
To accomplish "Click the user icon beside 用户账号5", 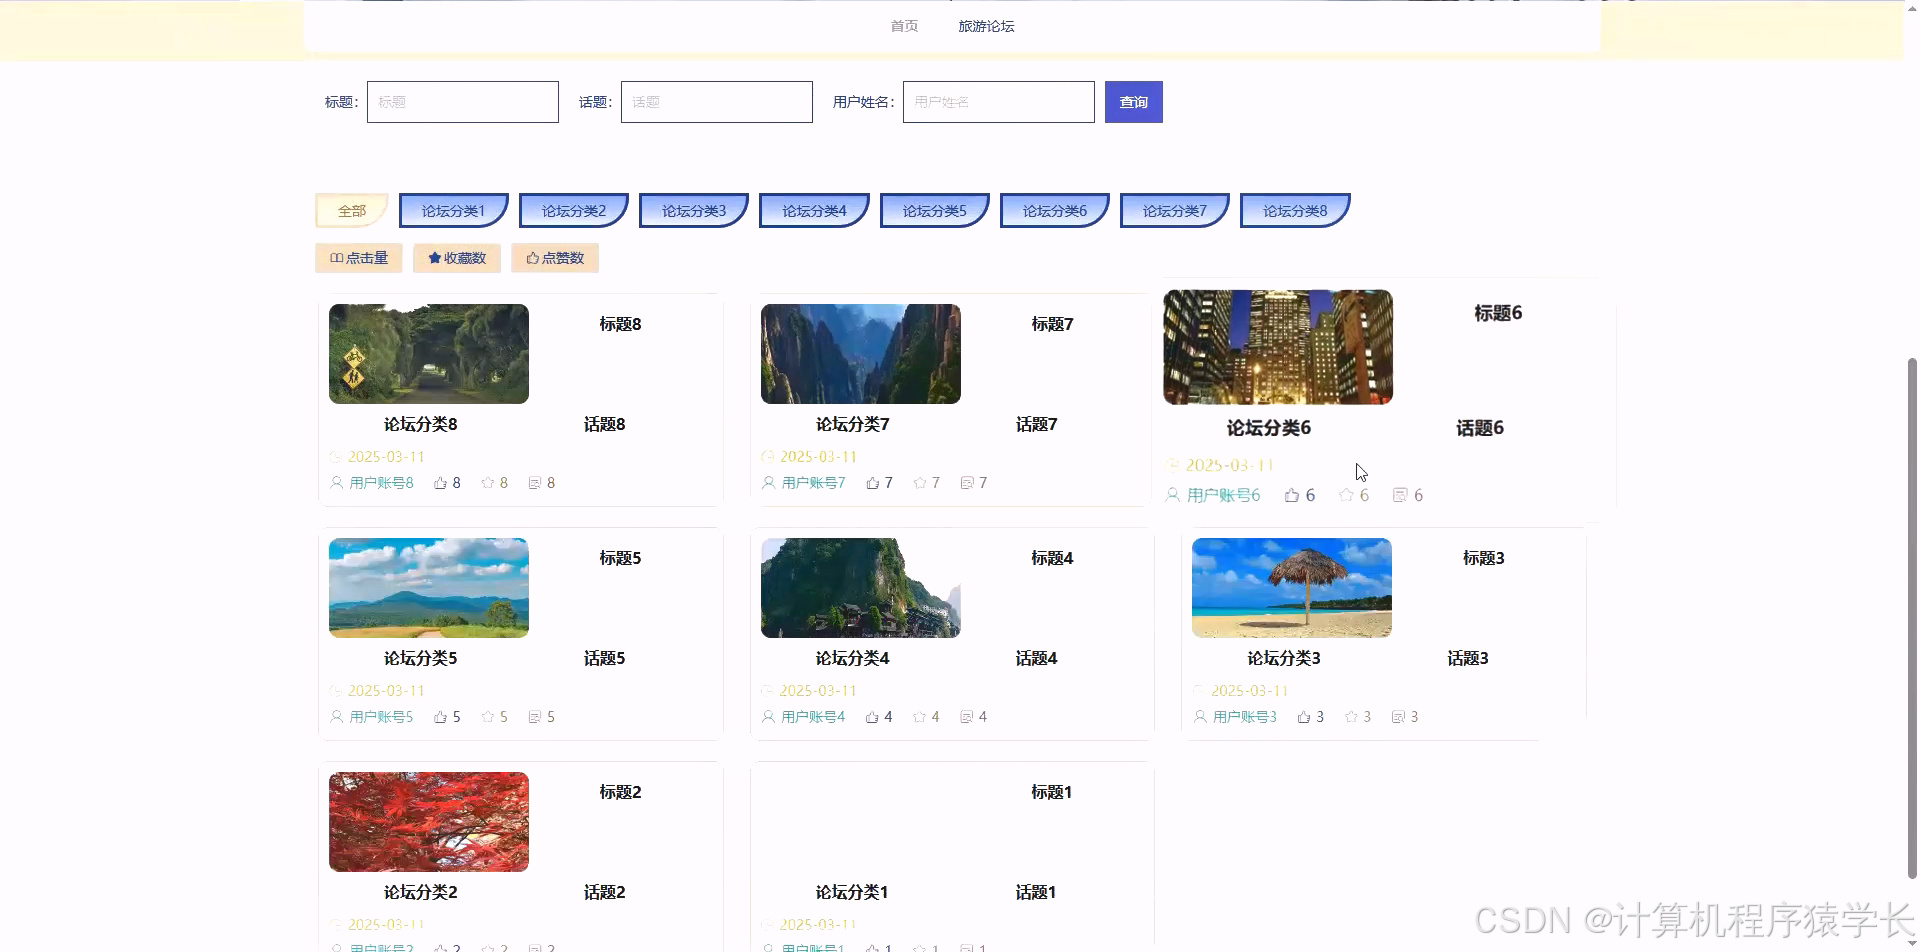I will [336, 716].
